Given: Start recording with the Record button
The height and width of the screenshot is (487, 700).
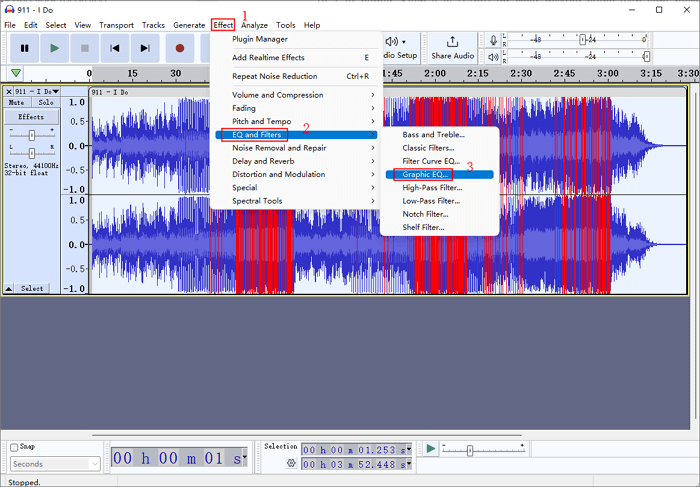Looking at the screenshot, I should pos(180,47).
